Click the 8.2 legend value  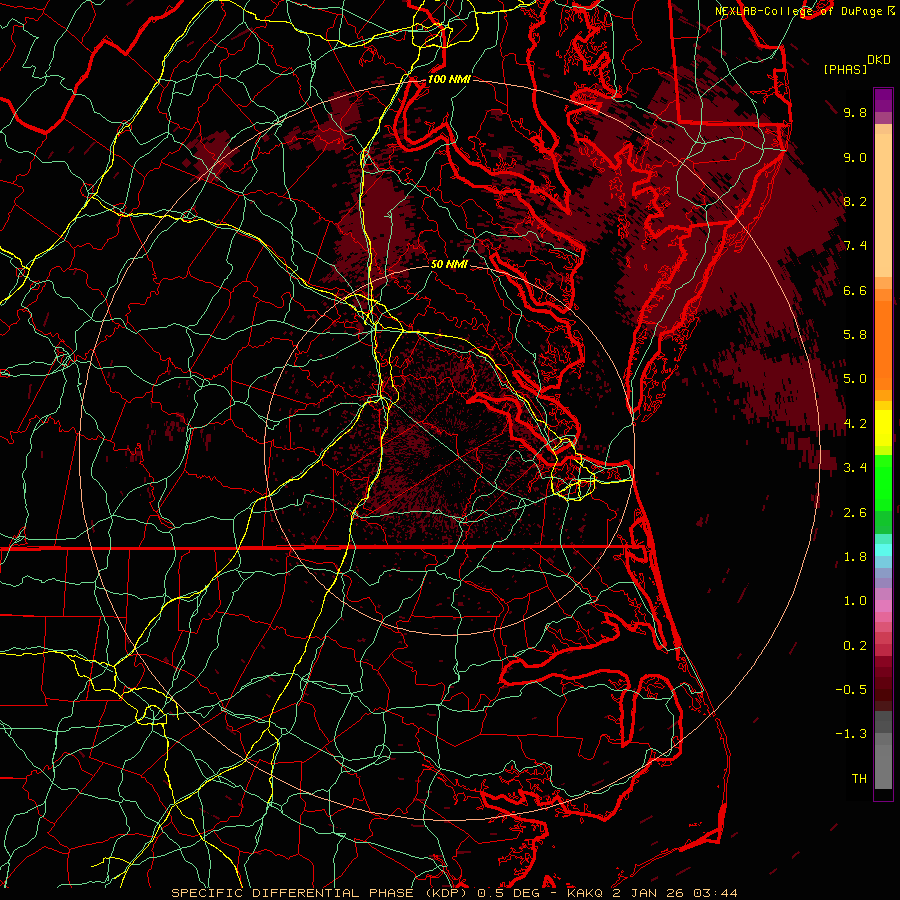coord(855,201)
